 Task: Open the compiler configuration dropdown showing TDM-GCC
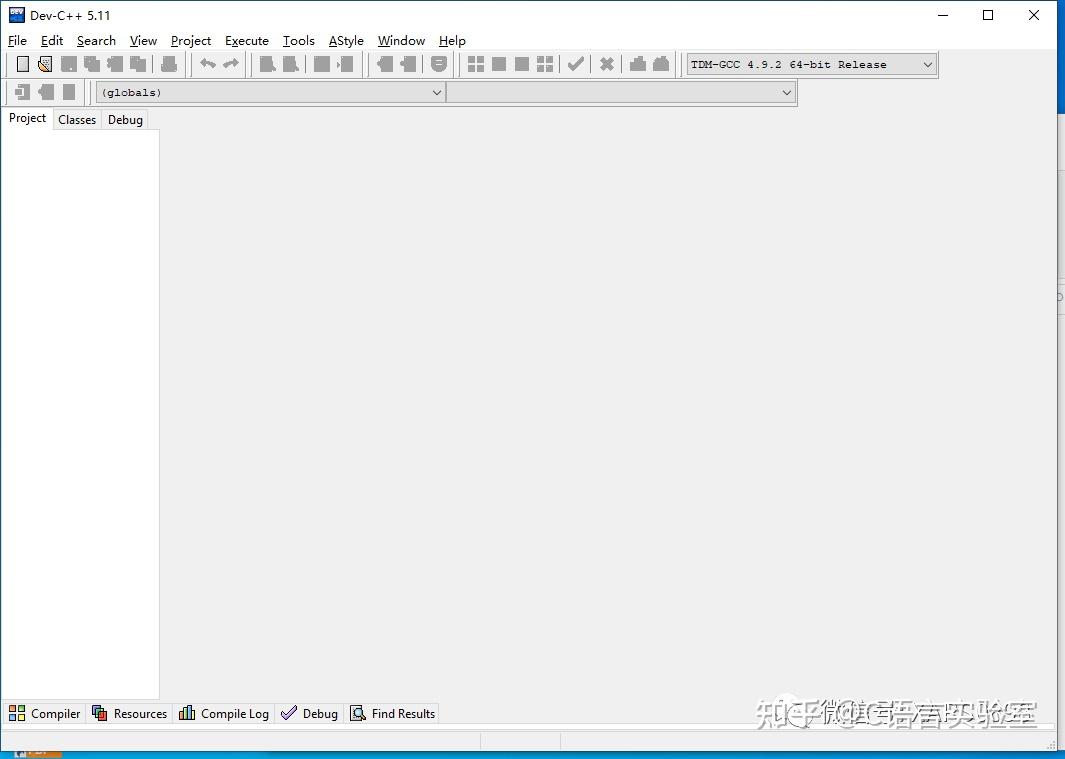click(927, 64)
